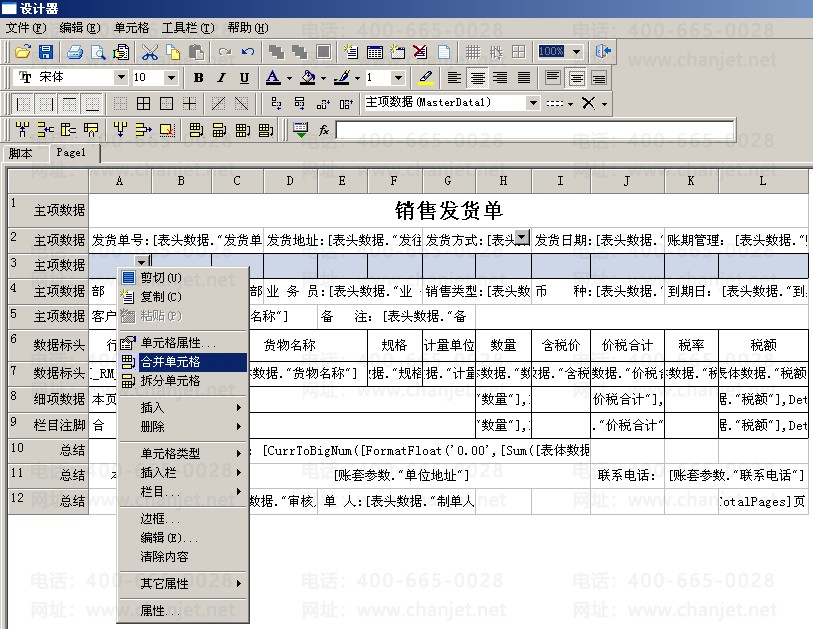Click the Open file folder icon
Image resolution: width=813 pixels, height=629 pixels.
click(22, 52)
